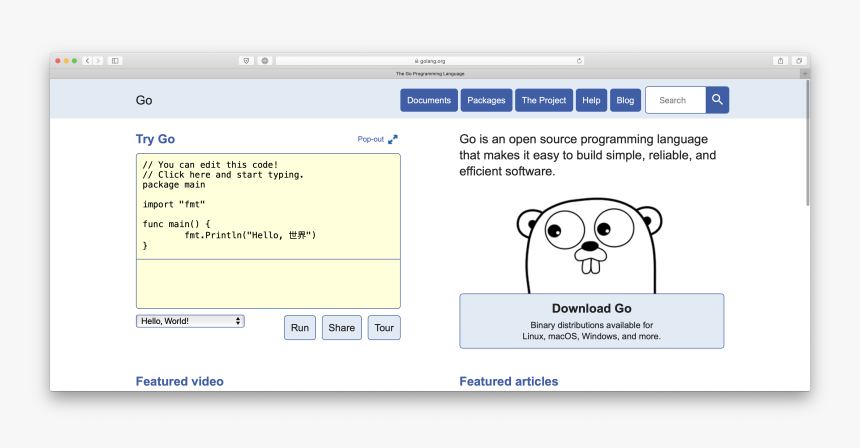This screenshot has width=860, height=448.
Task: Click the magnifying glass search button
Action: (x=717, y=100)
